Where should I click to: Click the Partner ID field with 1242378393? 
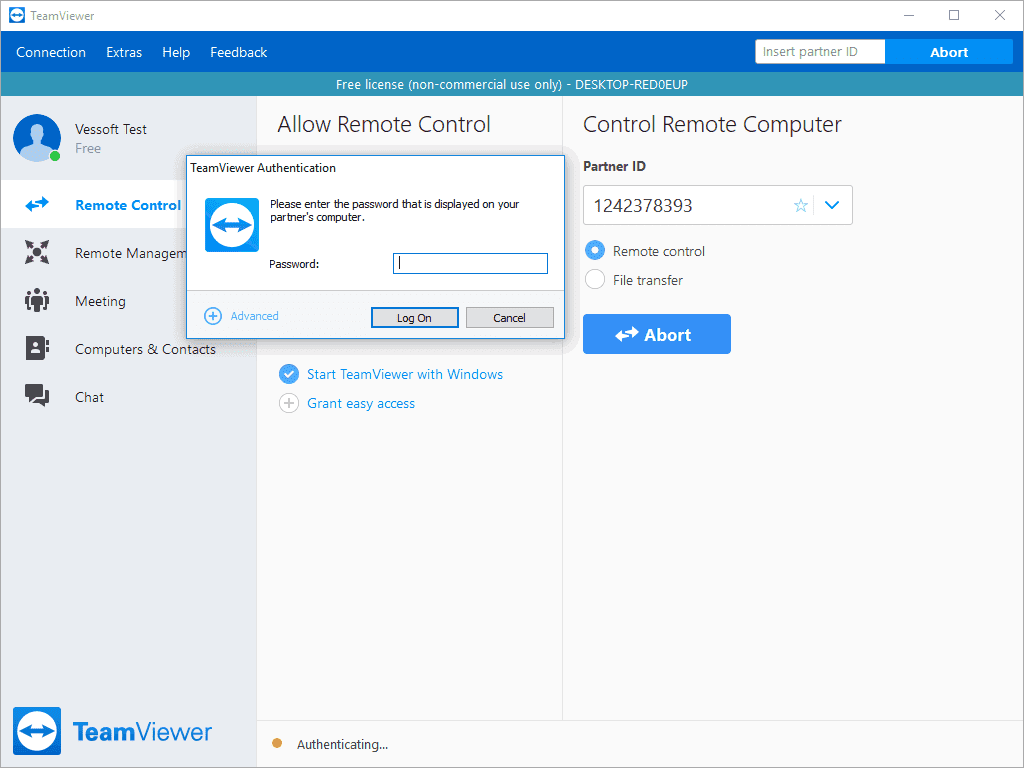(x=718, y=205)
